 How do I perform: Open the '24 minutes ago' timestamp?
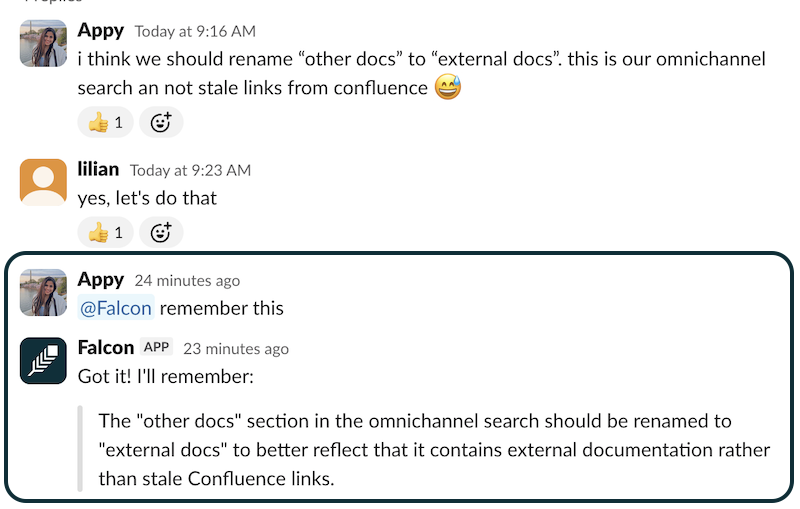187,281
